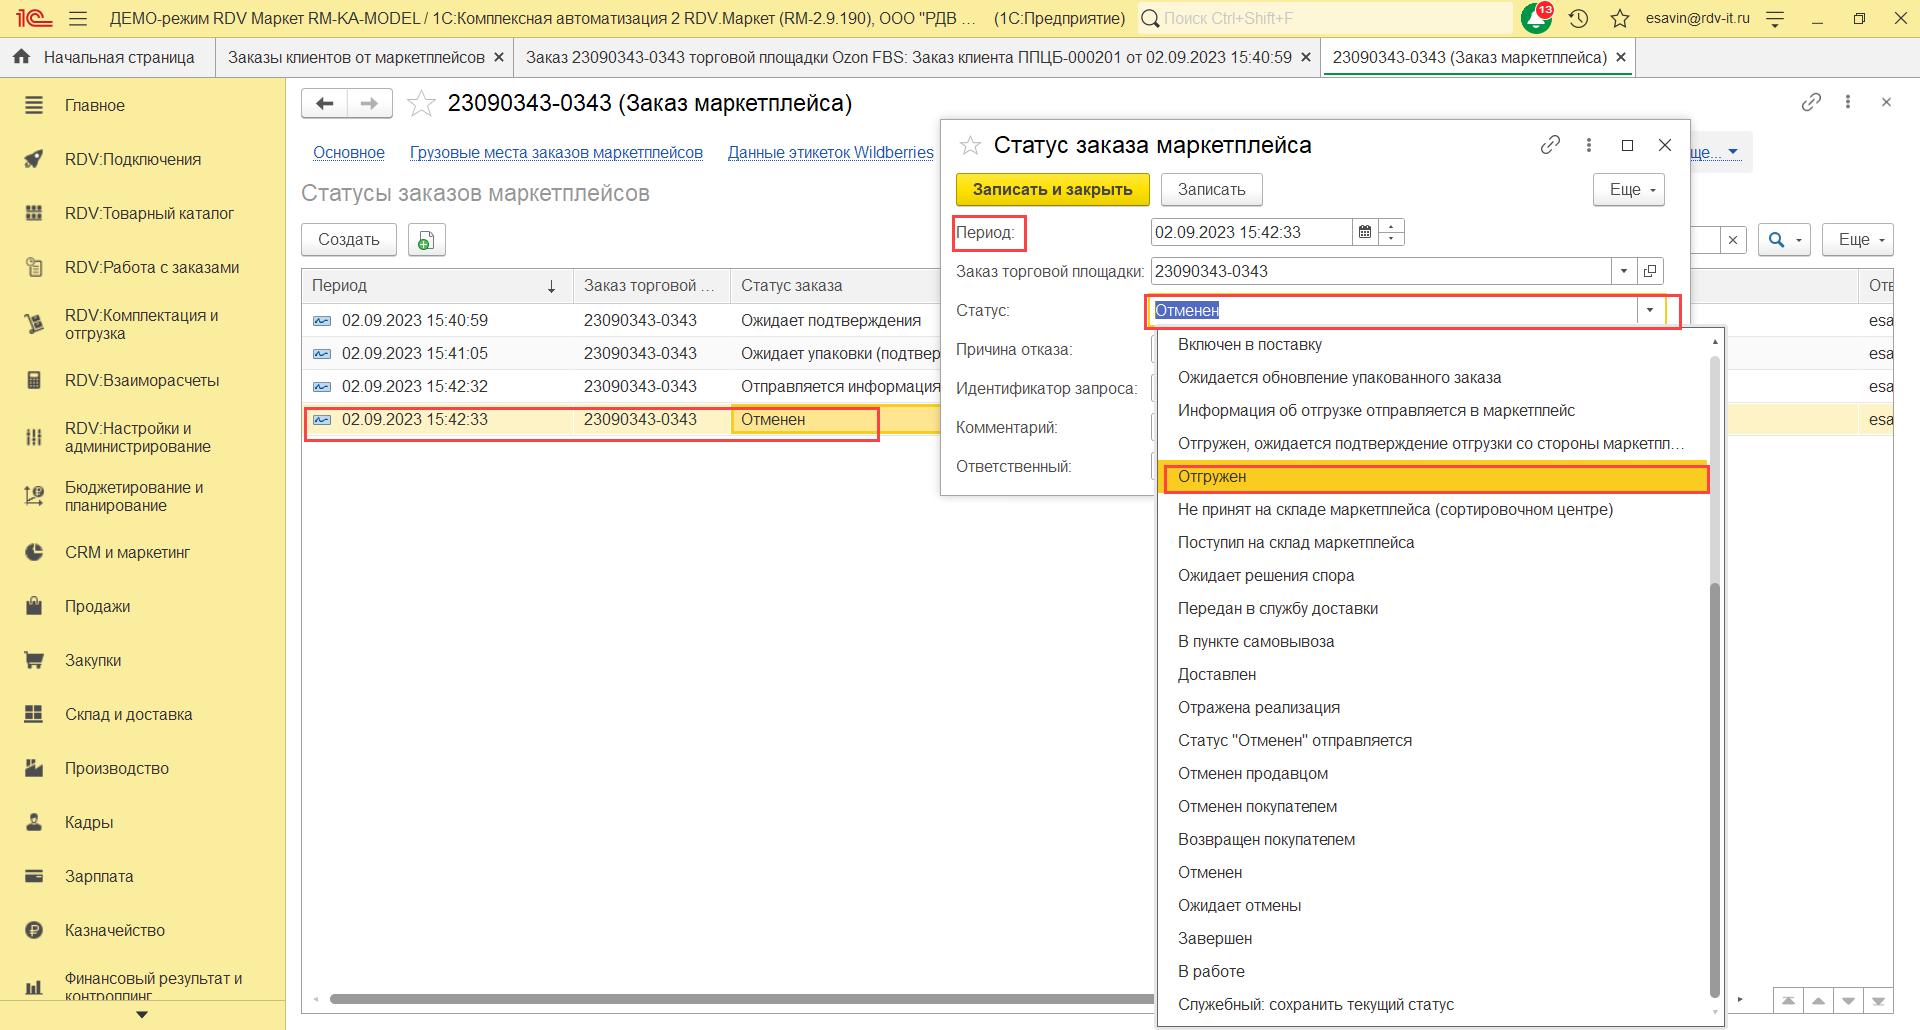Screen dimensions: 1920x1030
Task: Open the calendar picker in Период field
Action: coord(1364,232)
